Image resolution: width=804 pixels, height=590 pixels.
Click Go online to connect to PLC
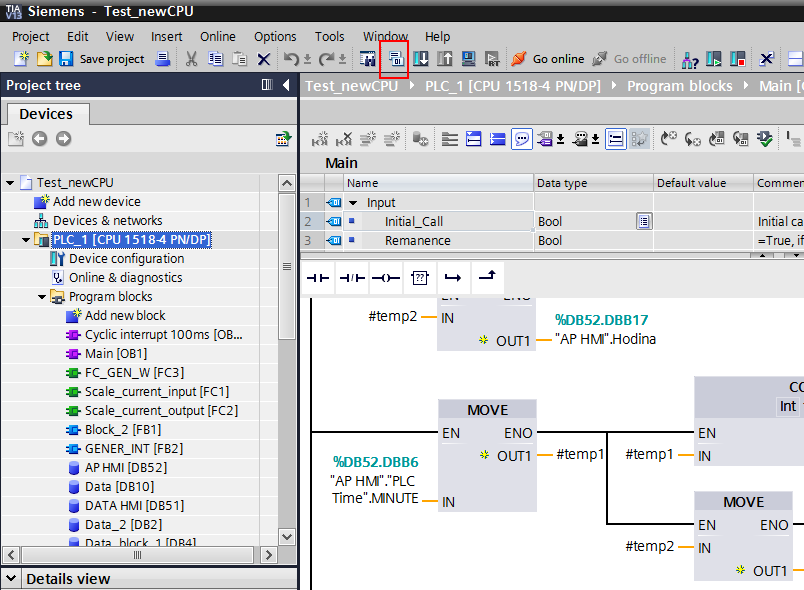pos(548,59)
